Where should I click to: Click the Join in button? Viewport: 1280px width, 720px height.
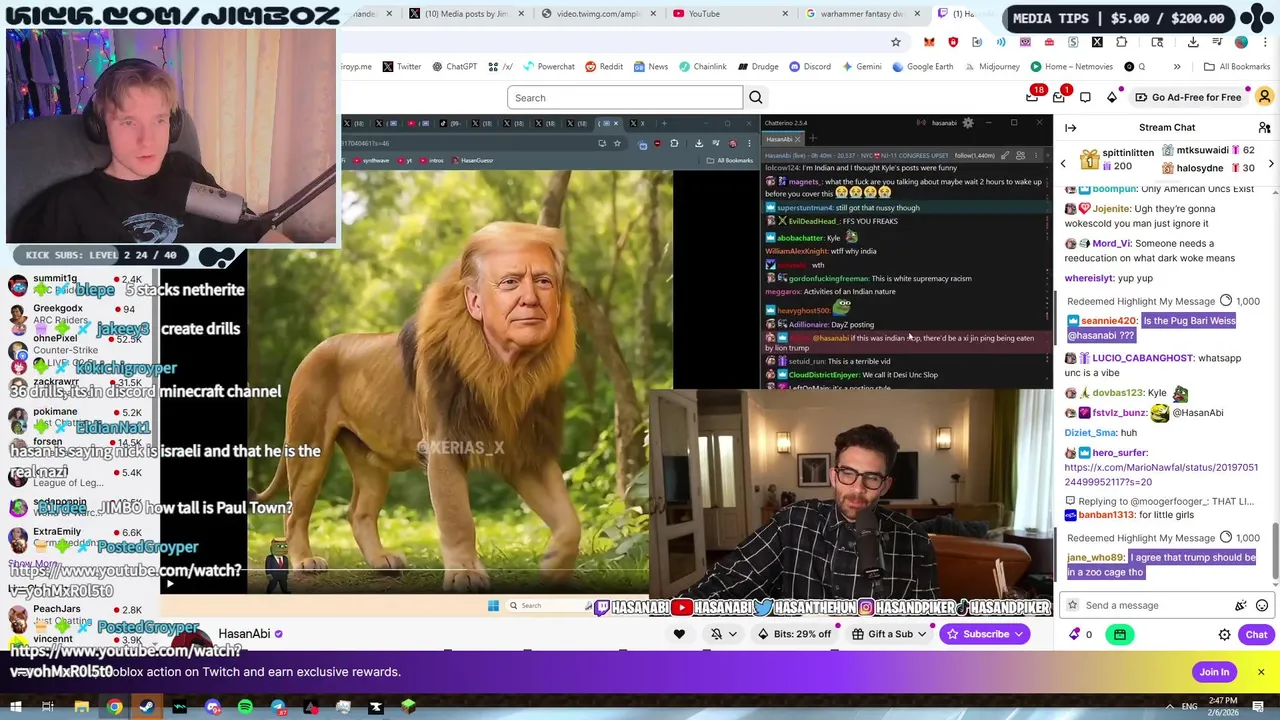click(1214, 672)
